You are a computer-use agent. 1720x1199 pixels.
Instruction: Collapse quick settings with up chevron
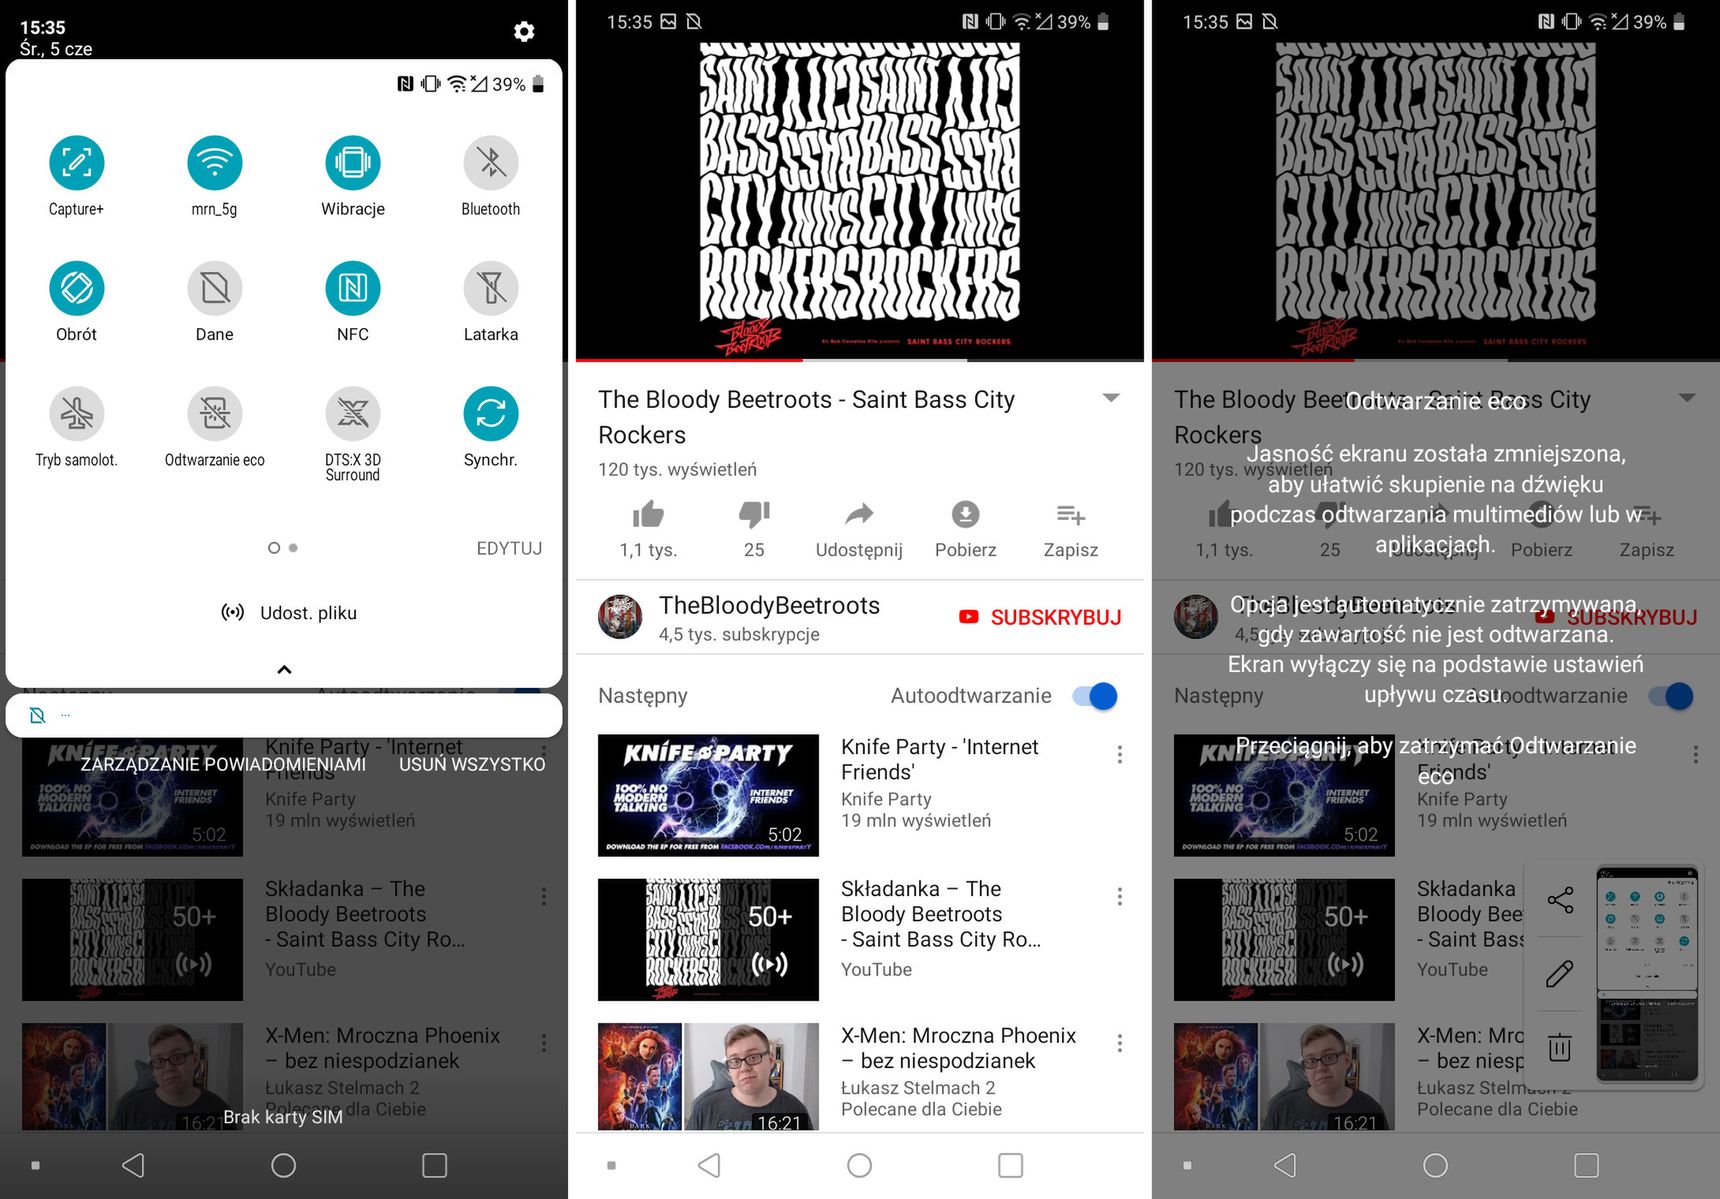[284, 669]
